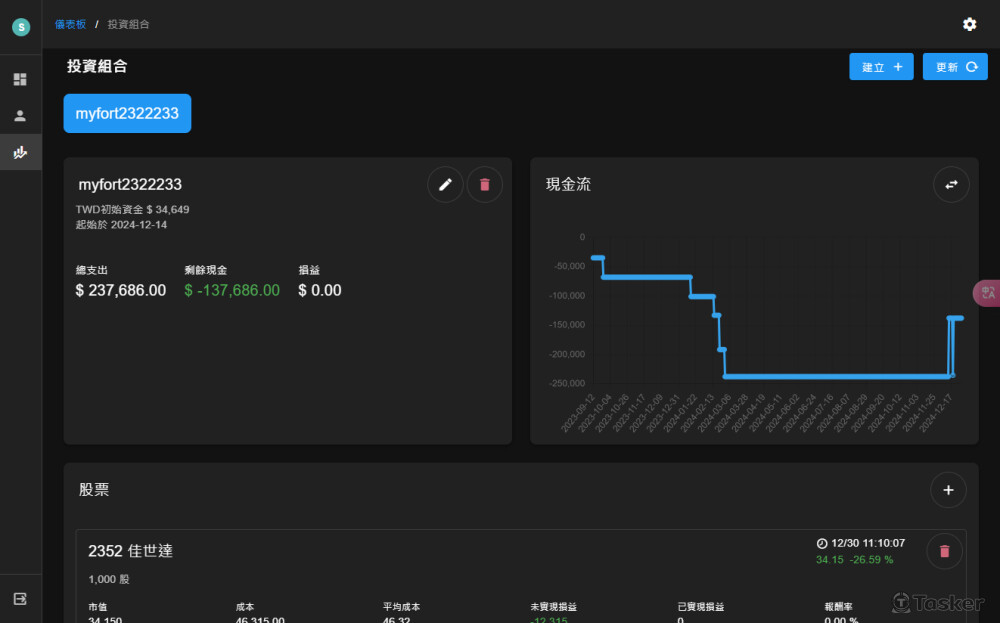The width and height of the screenshot is (1000, 623).
Task: Open settings with the gear icon
Action: pos(969,24)
